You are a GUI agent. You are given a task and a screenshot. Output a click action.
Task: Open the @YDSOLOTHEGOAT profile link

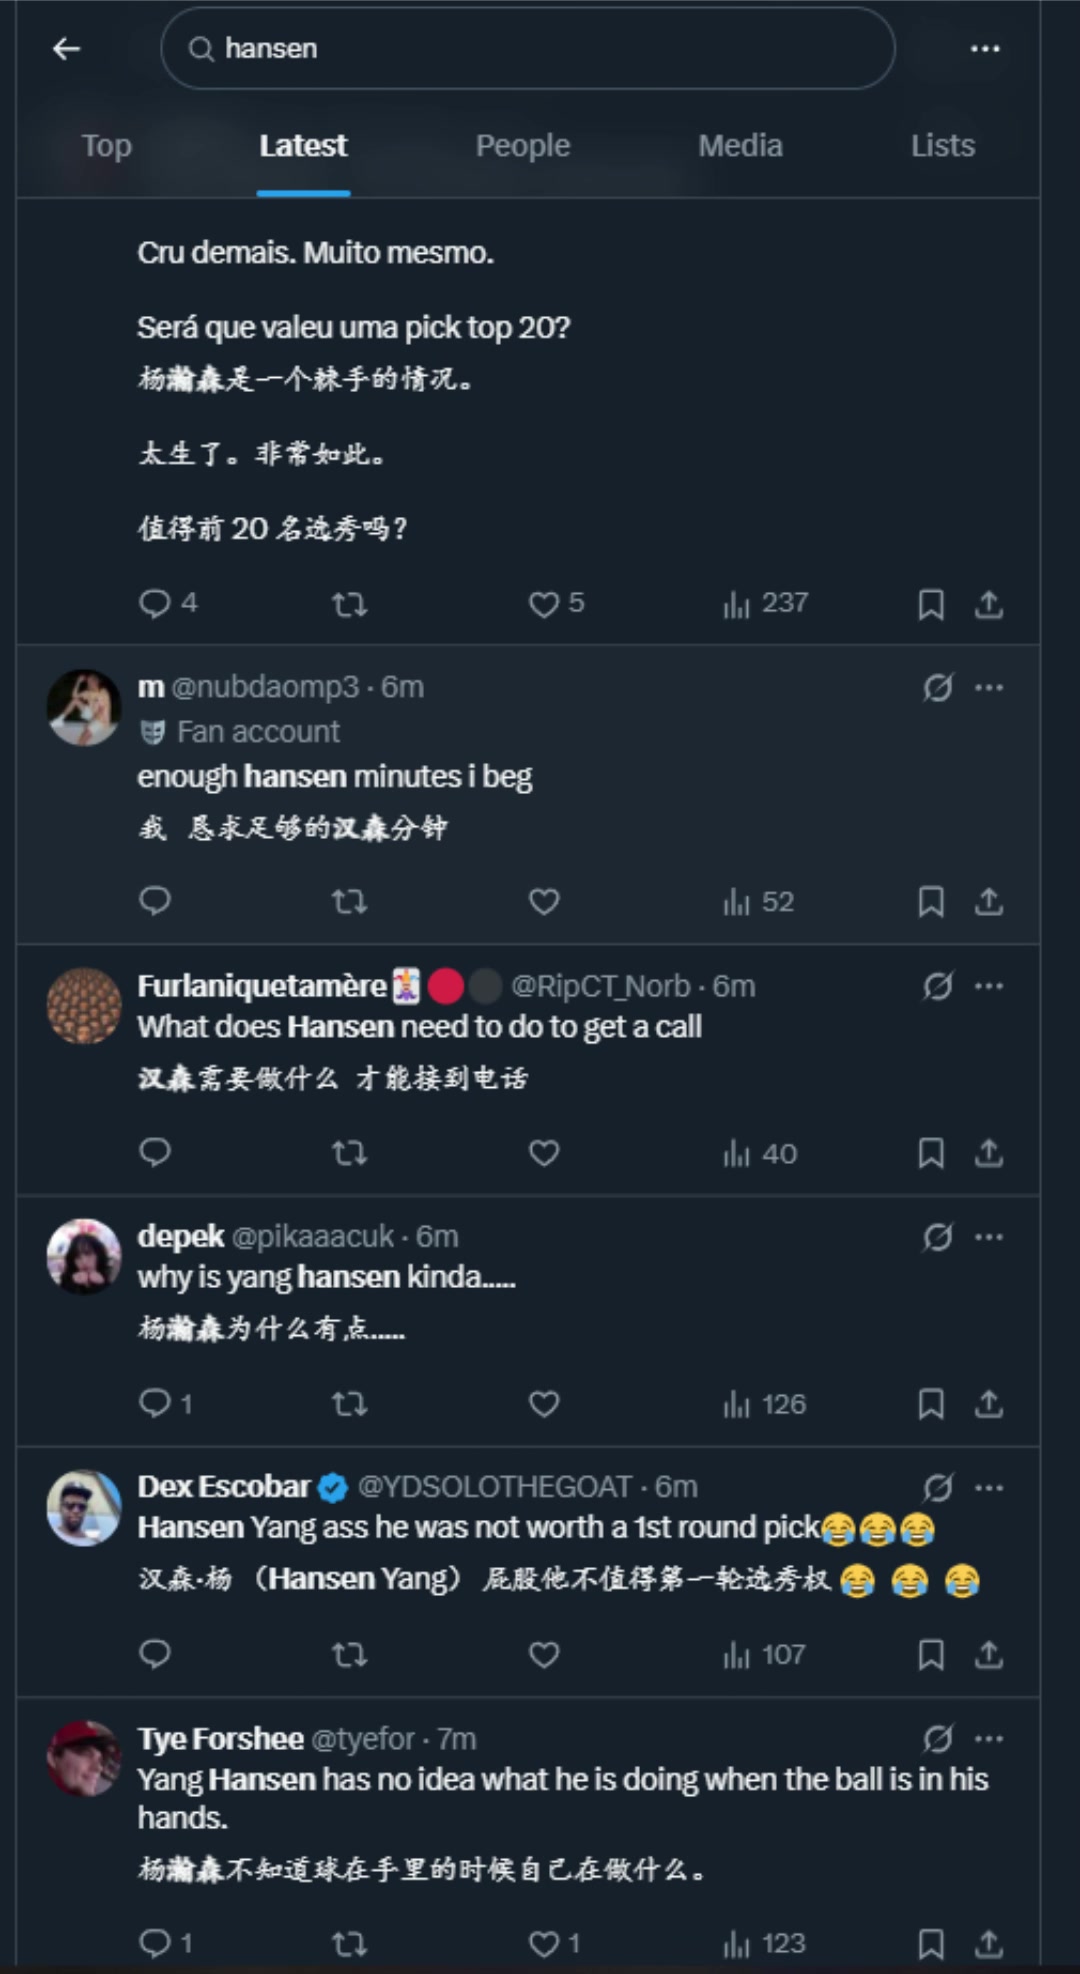[x=495, y=1487]
